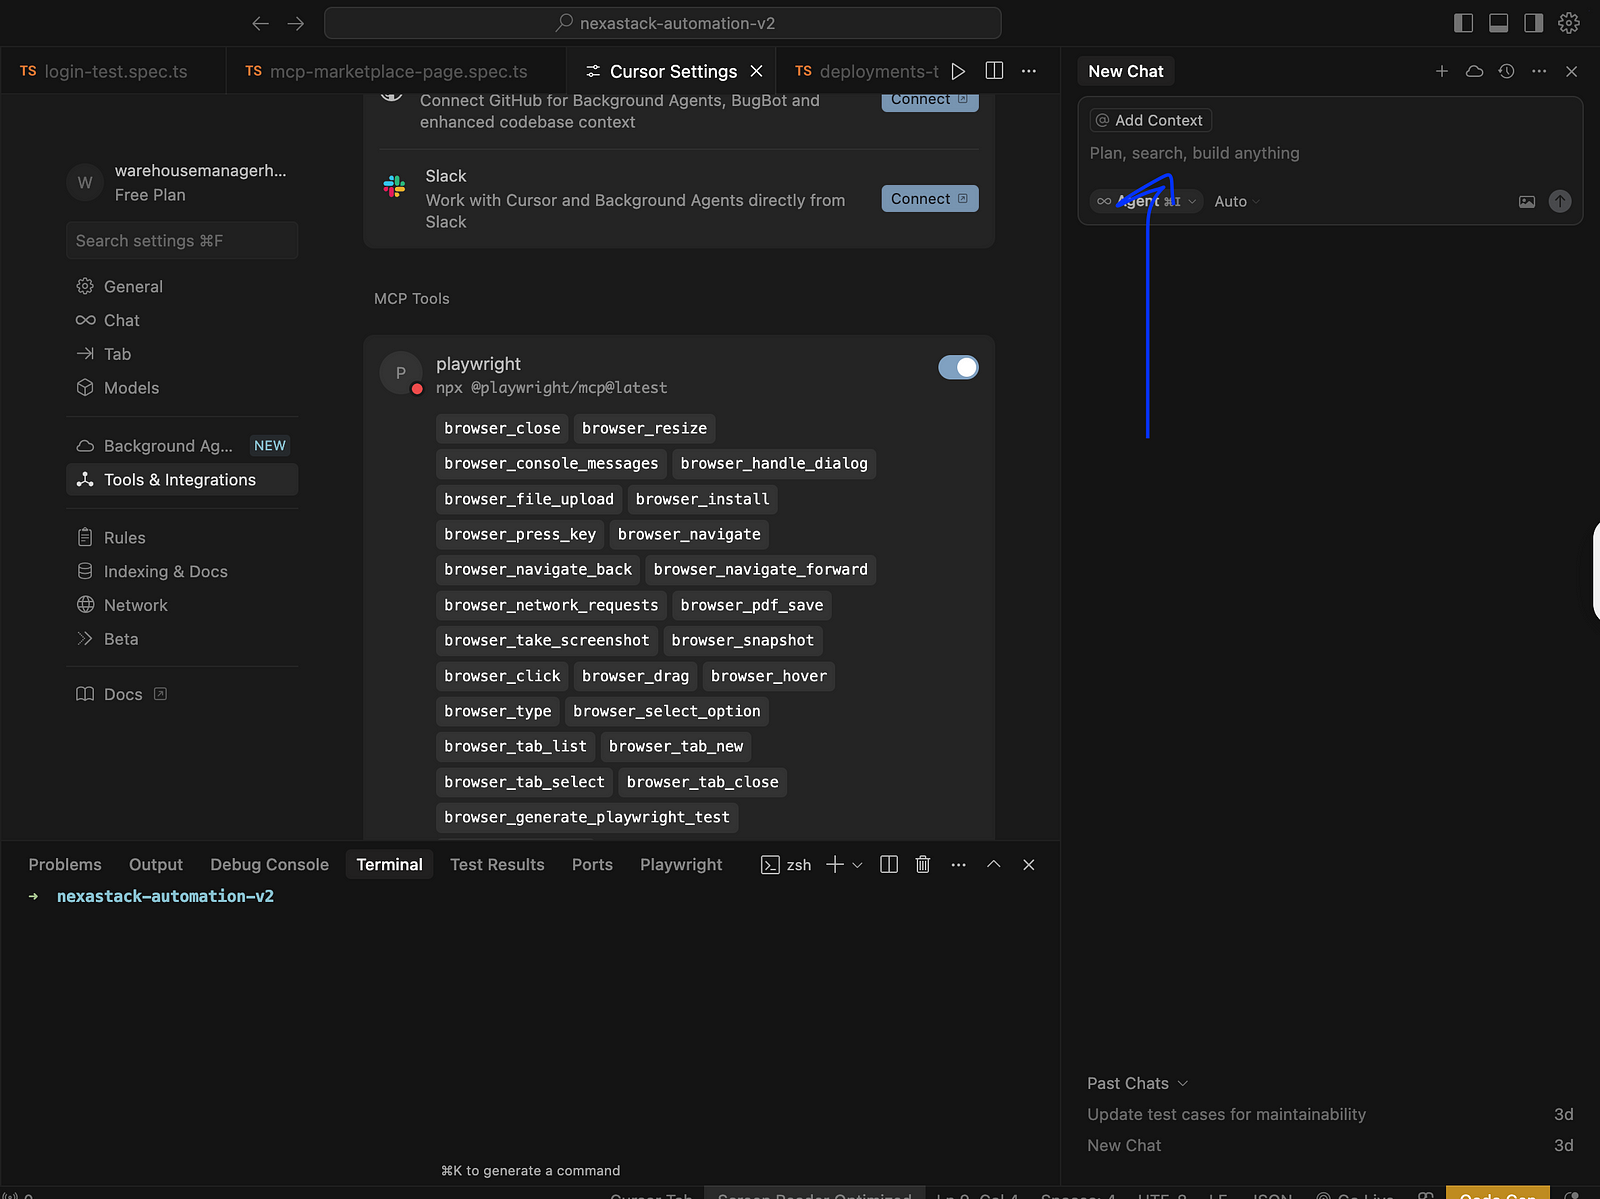
Task: Open settings via top-right gear icon
Action: (1569, 23)
